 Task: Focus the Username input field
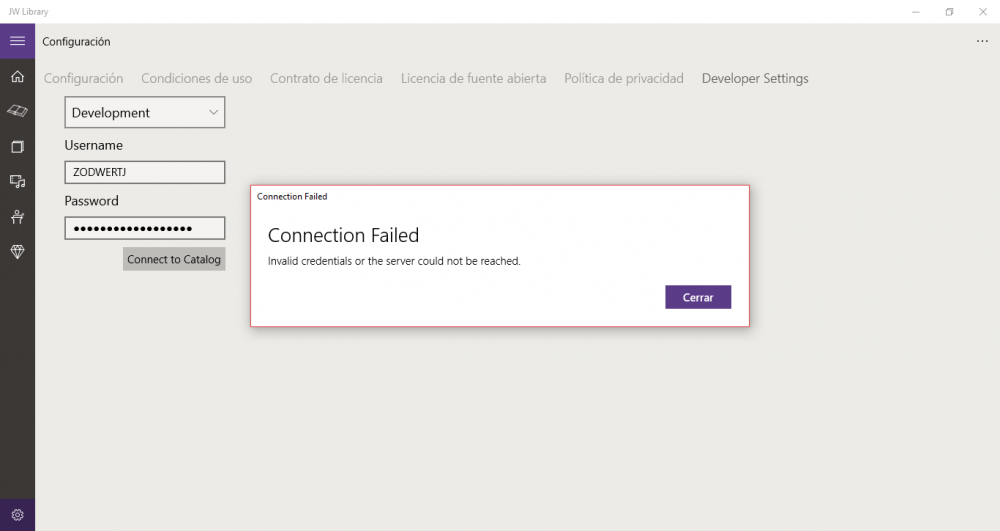(x=145, y=172)
